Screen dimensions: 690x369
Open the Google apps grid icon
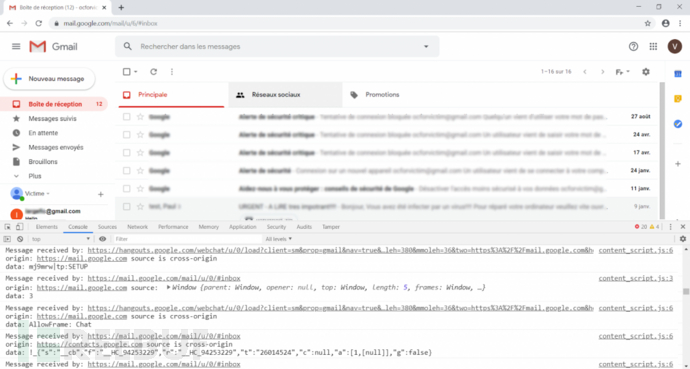coord(653,47)
